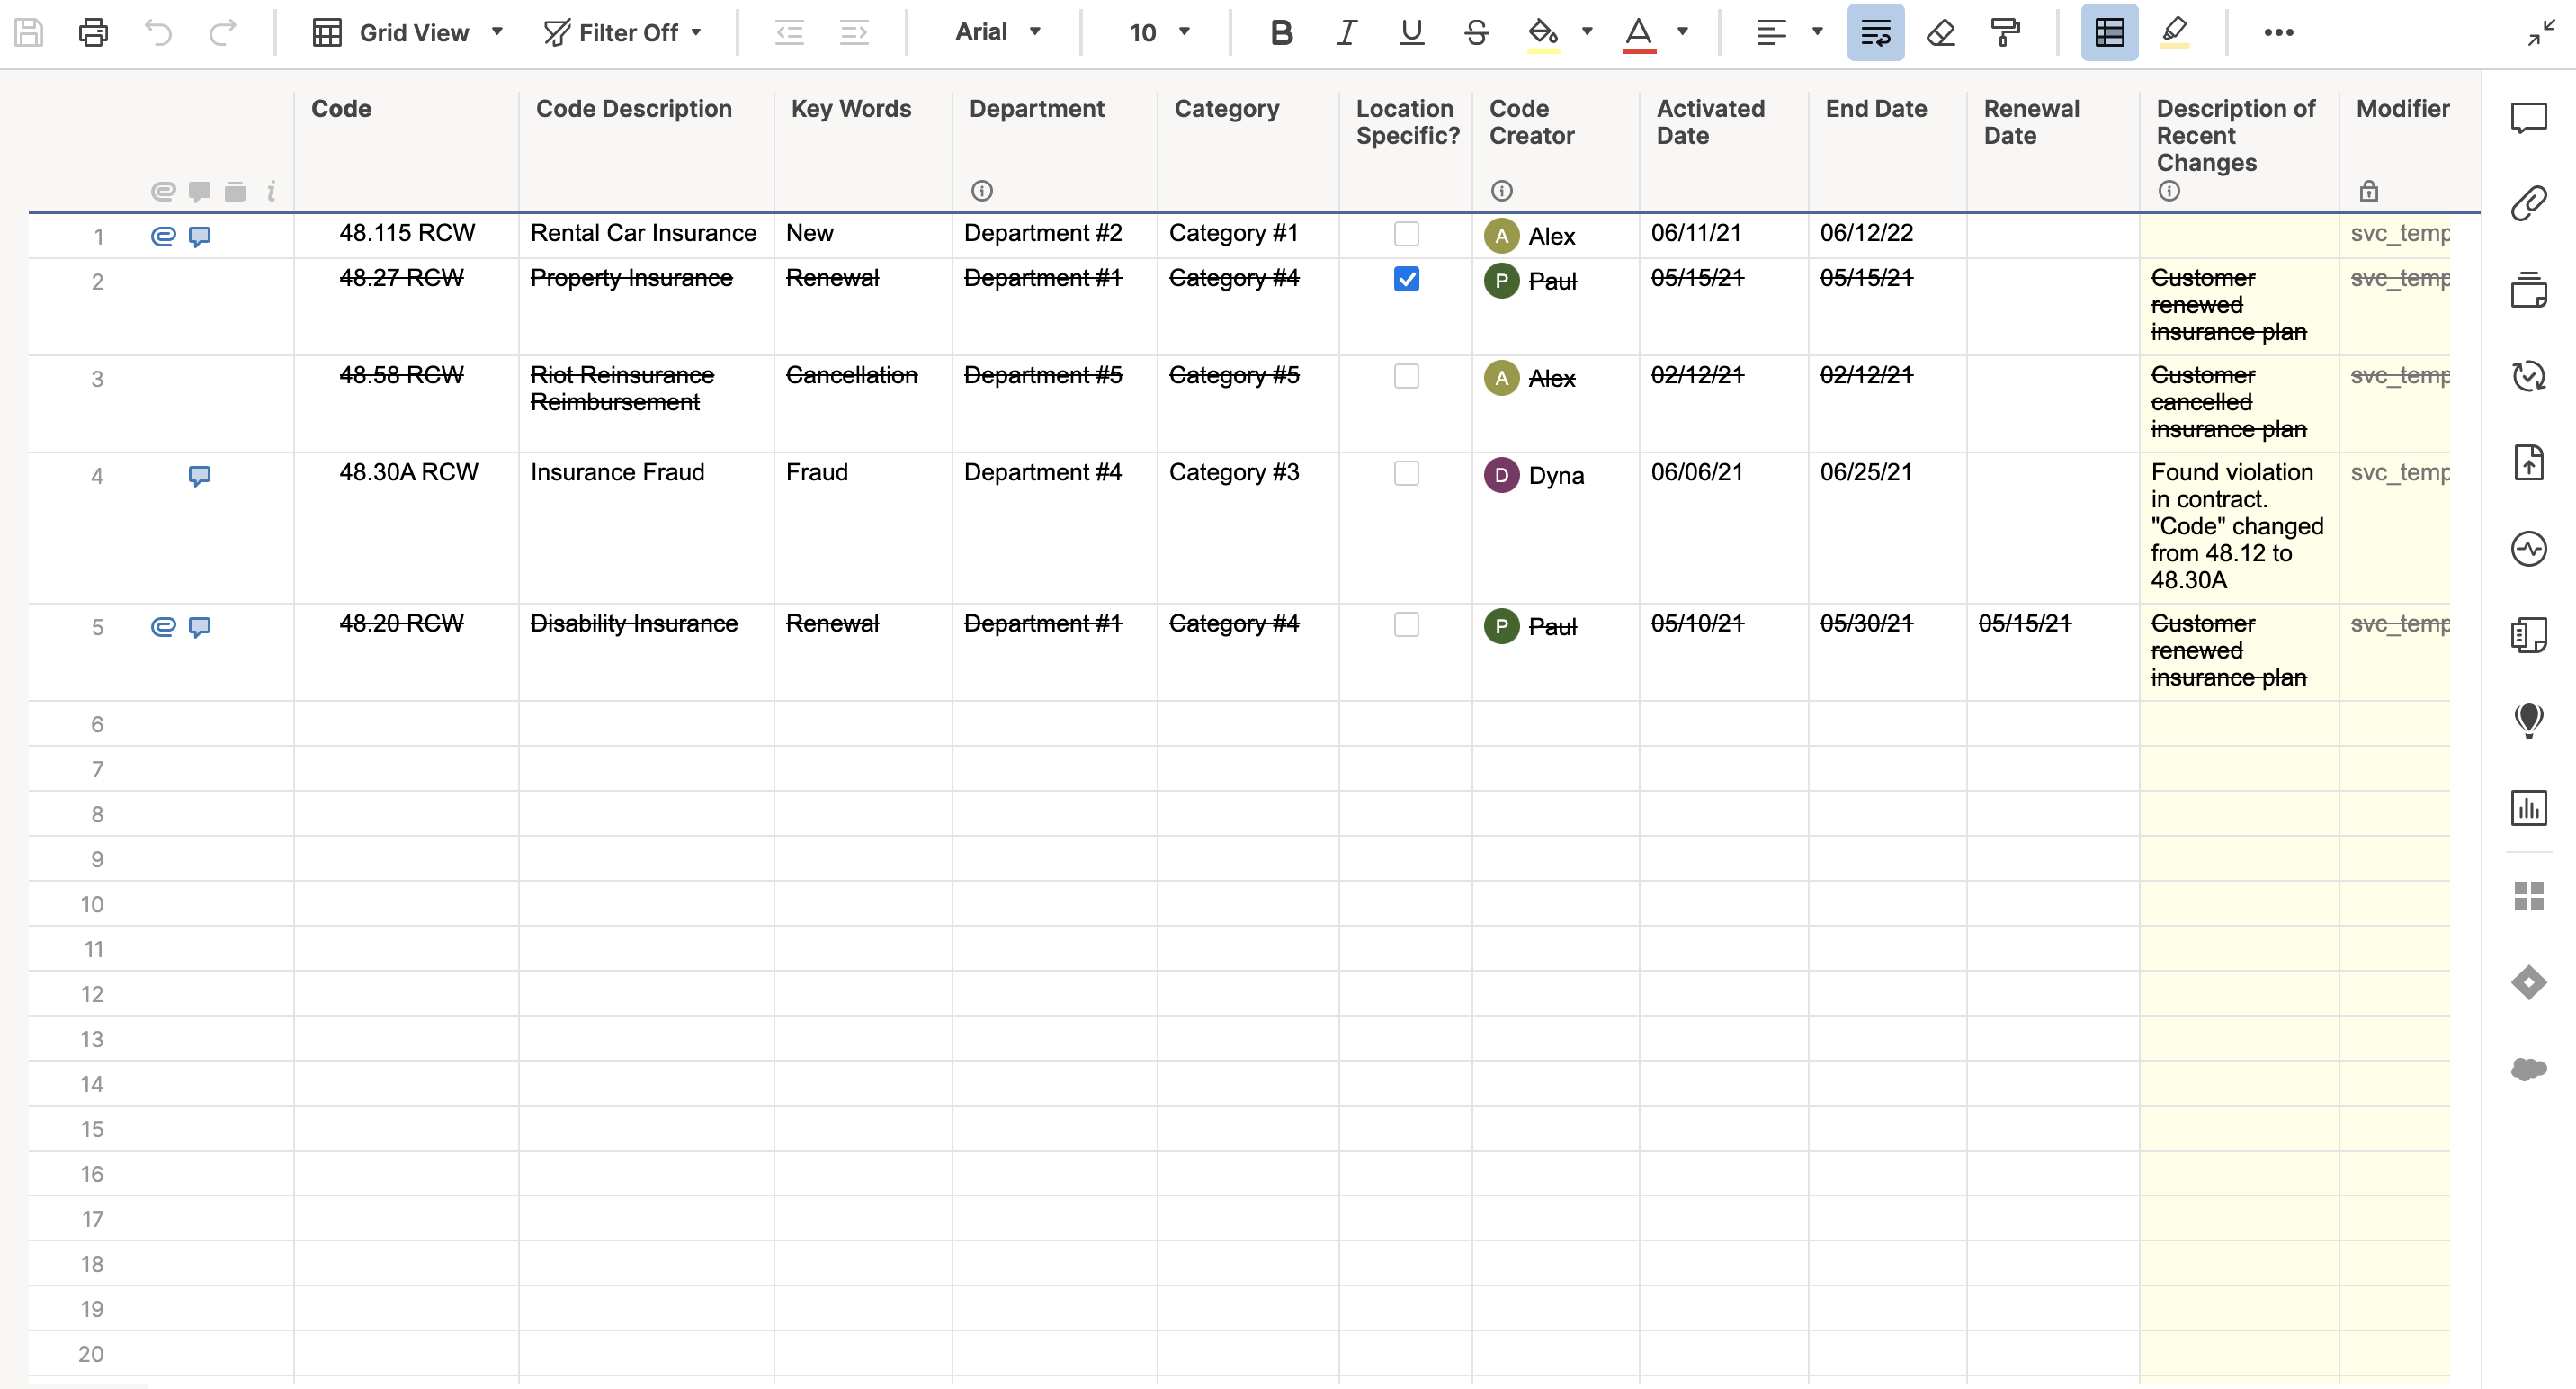Check Location Specific box for Riot Reinsurance

click(1406, 376)
